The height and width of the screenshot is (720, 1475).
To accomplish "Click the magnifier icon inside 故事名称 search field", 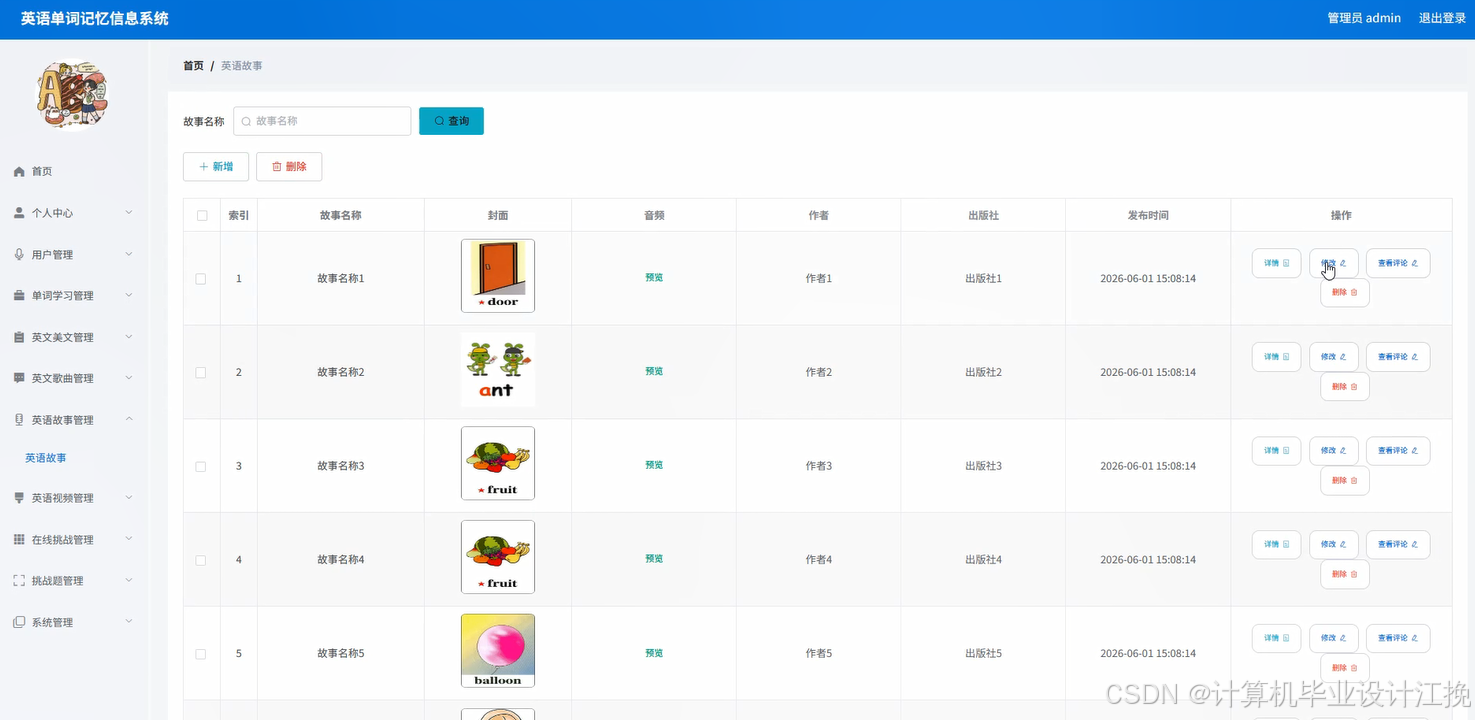I will click(x=246, y=121).
